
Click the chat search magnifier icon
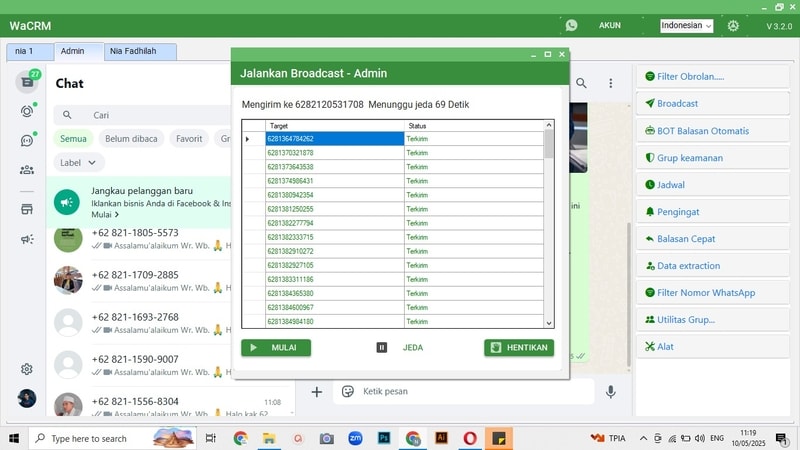tap(581, 83)
